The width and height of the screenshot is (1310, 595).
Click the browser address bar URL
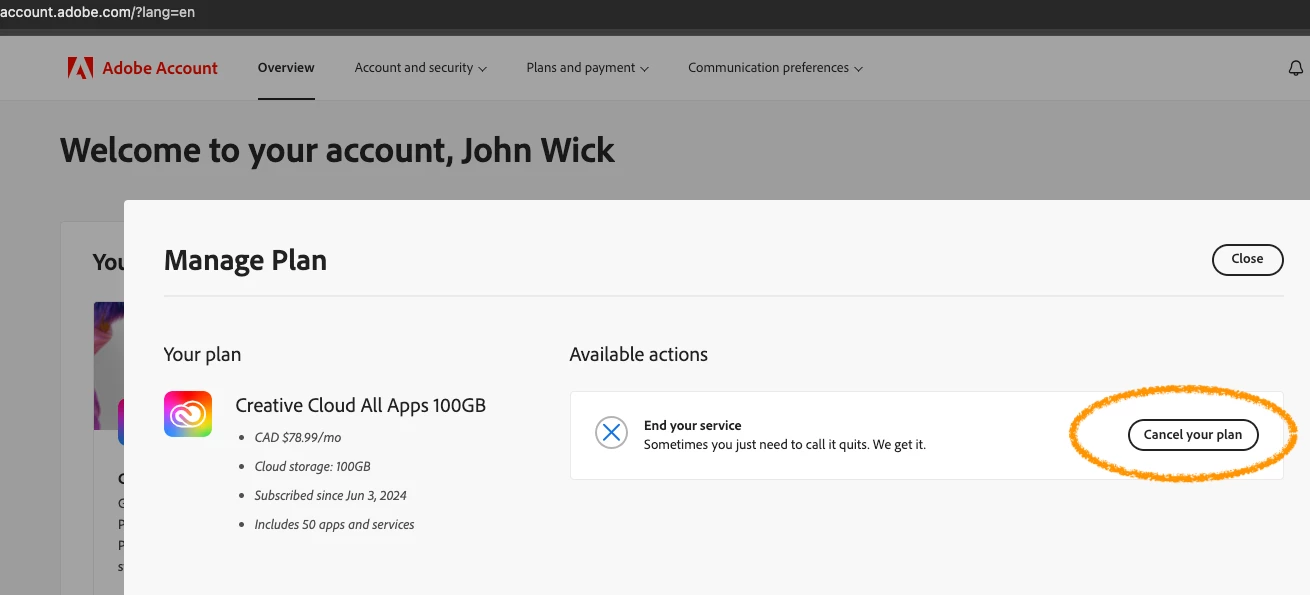[97, 11]
